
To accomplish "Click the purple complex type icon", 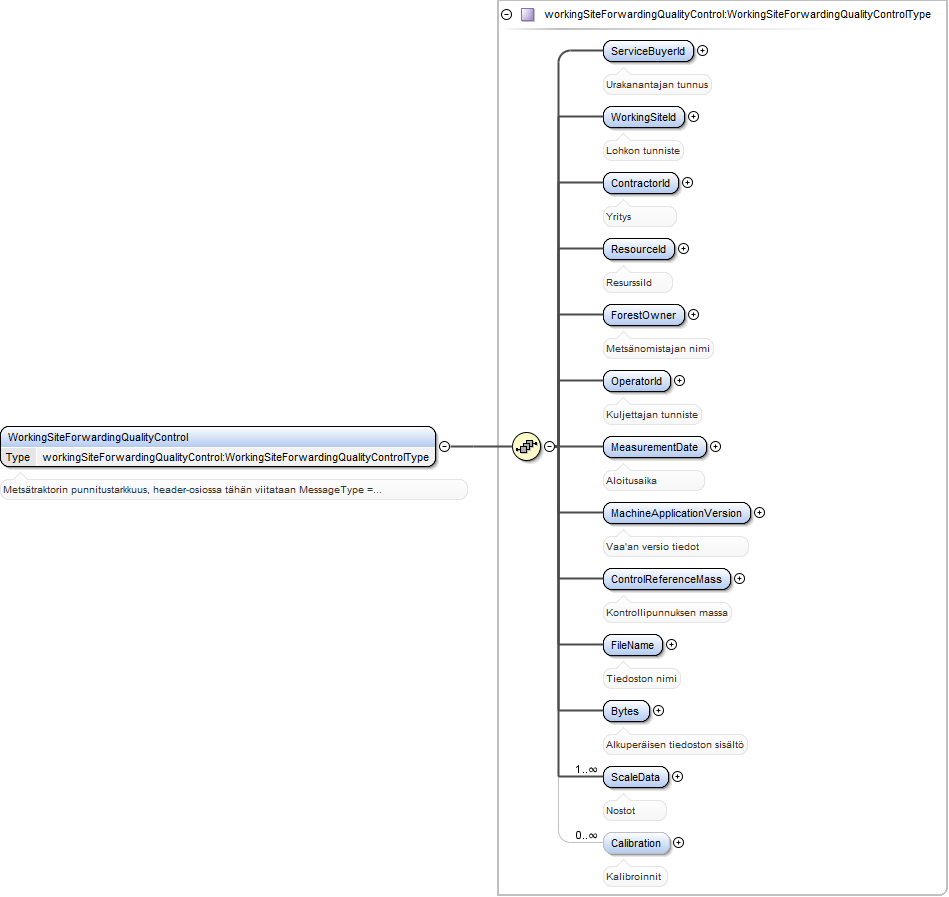I will click(528, 15).
